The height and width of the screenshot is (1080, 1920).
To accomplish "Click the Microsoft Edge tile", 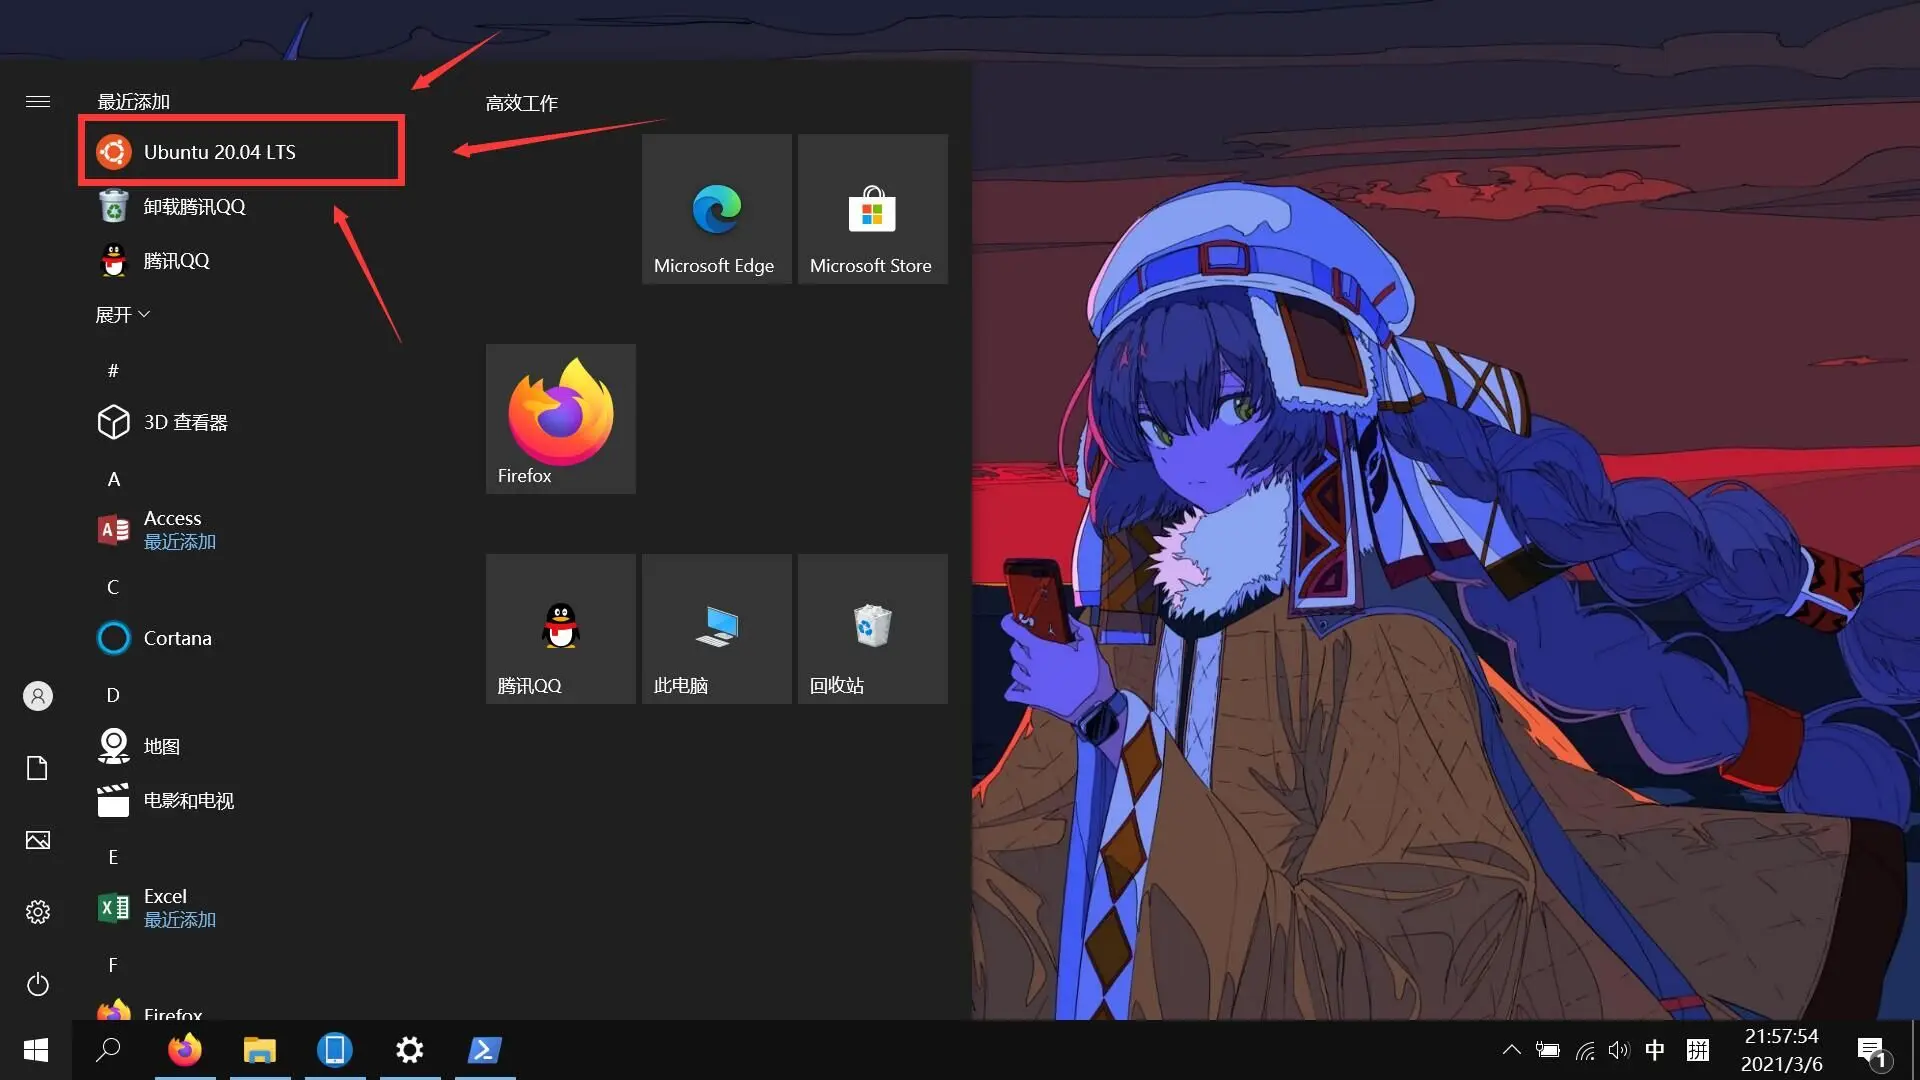I will point(716,209).
